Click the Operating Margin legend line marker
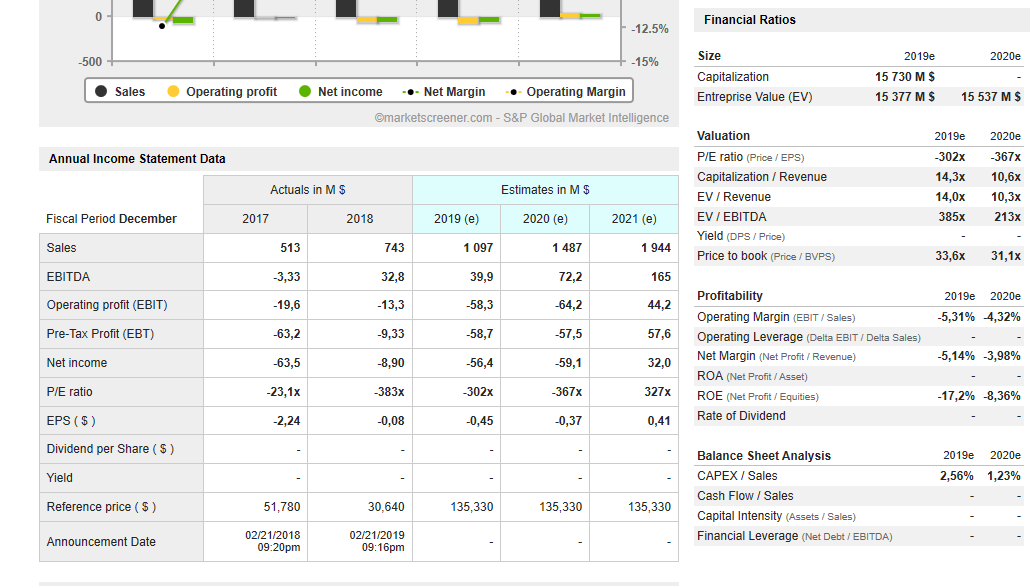Viewport: 1033px width, 586px height. (x=514, y=91)
